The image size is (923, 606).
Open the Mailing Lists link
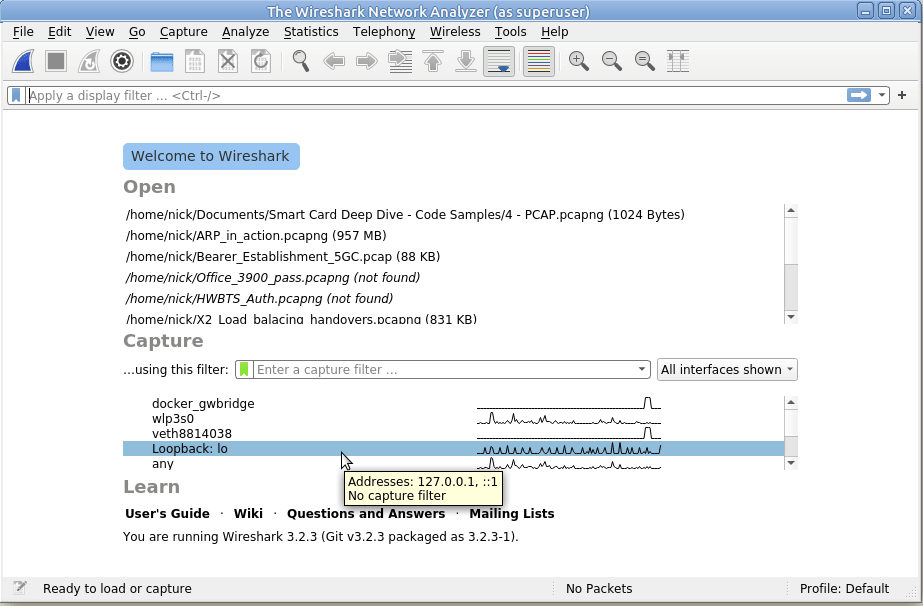pyautogui.click(x=512, y=514)
